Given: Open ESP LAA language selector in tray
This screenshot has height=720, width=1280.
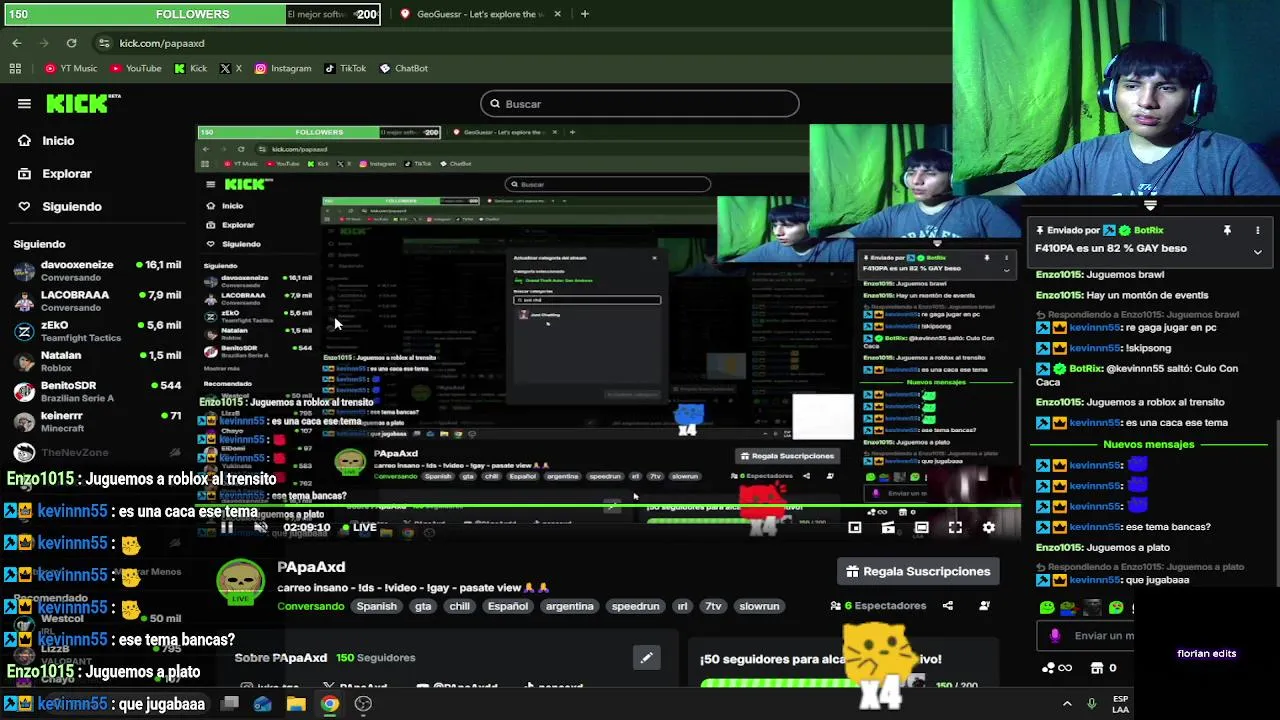Looking at the screenshot, I should pos(1120,704).
